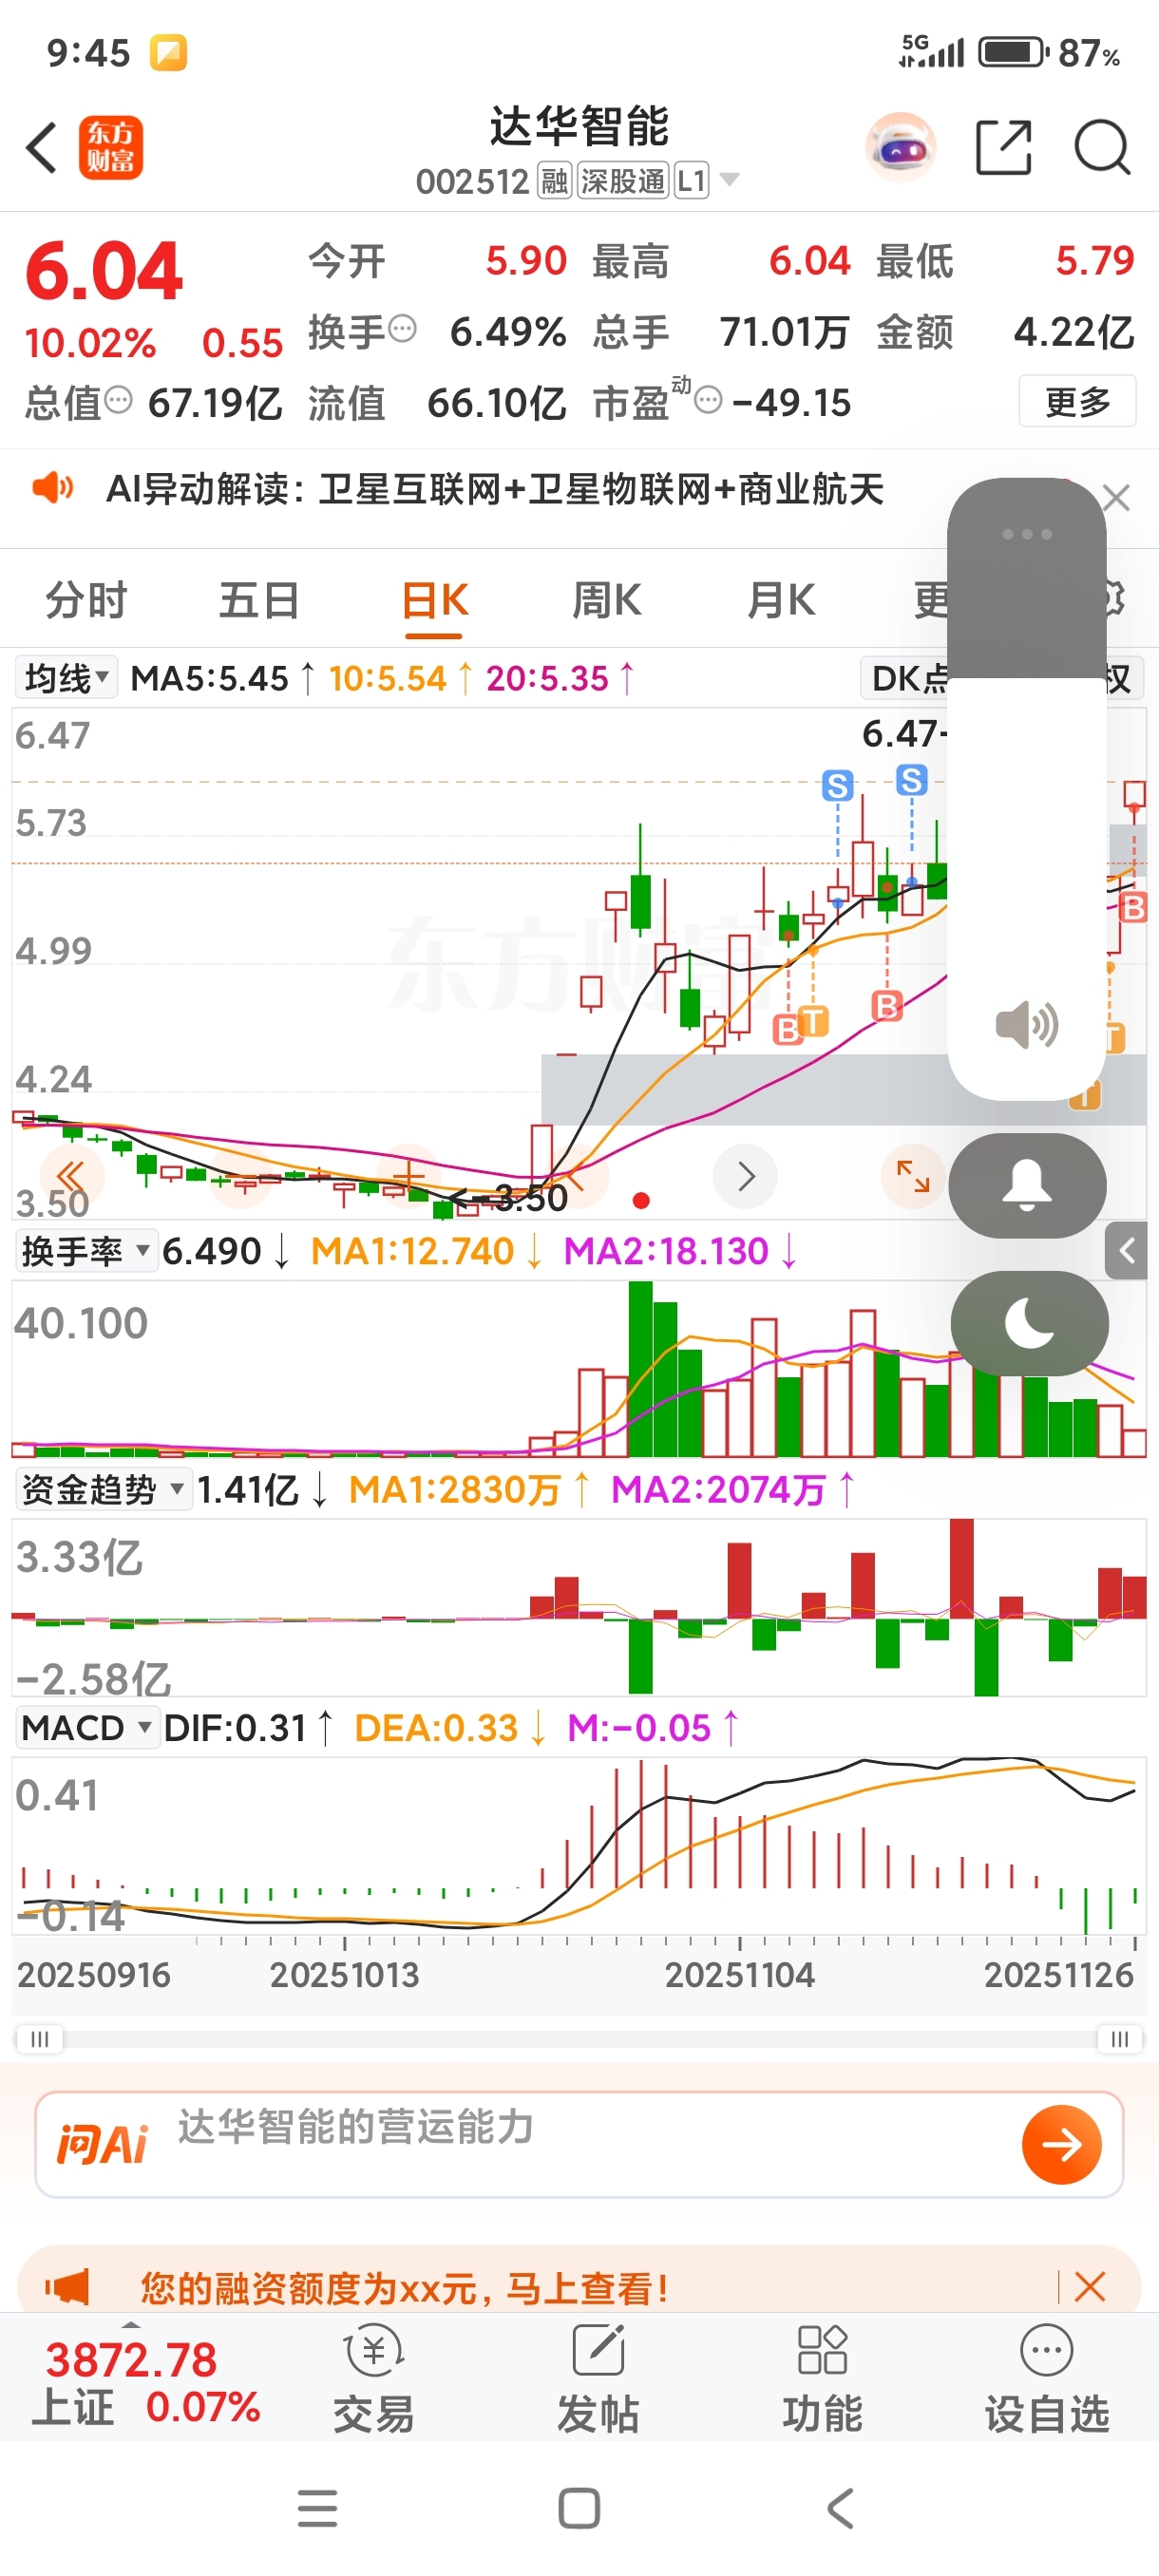Tap the 更多 button for more quotes
The width and height of the screenshot is (1159, 2576).
point(1077,401)
